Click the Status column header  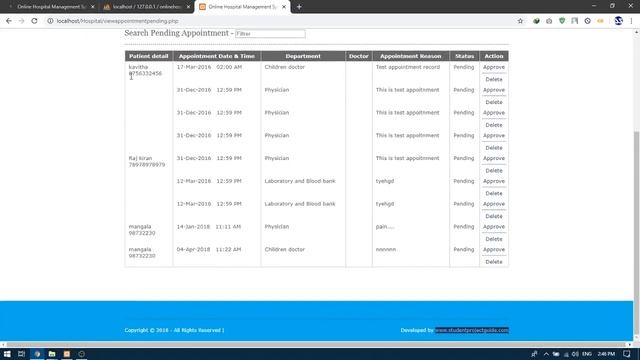click(464, 56)
